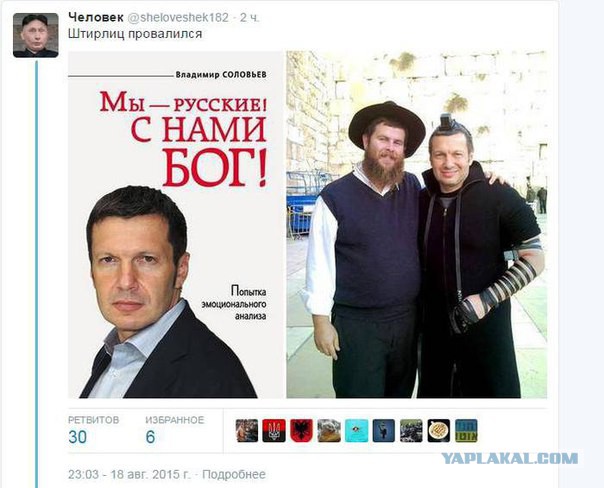Click the dark blue silhouette avatar

384,431
